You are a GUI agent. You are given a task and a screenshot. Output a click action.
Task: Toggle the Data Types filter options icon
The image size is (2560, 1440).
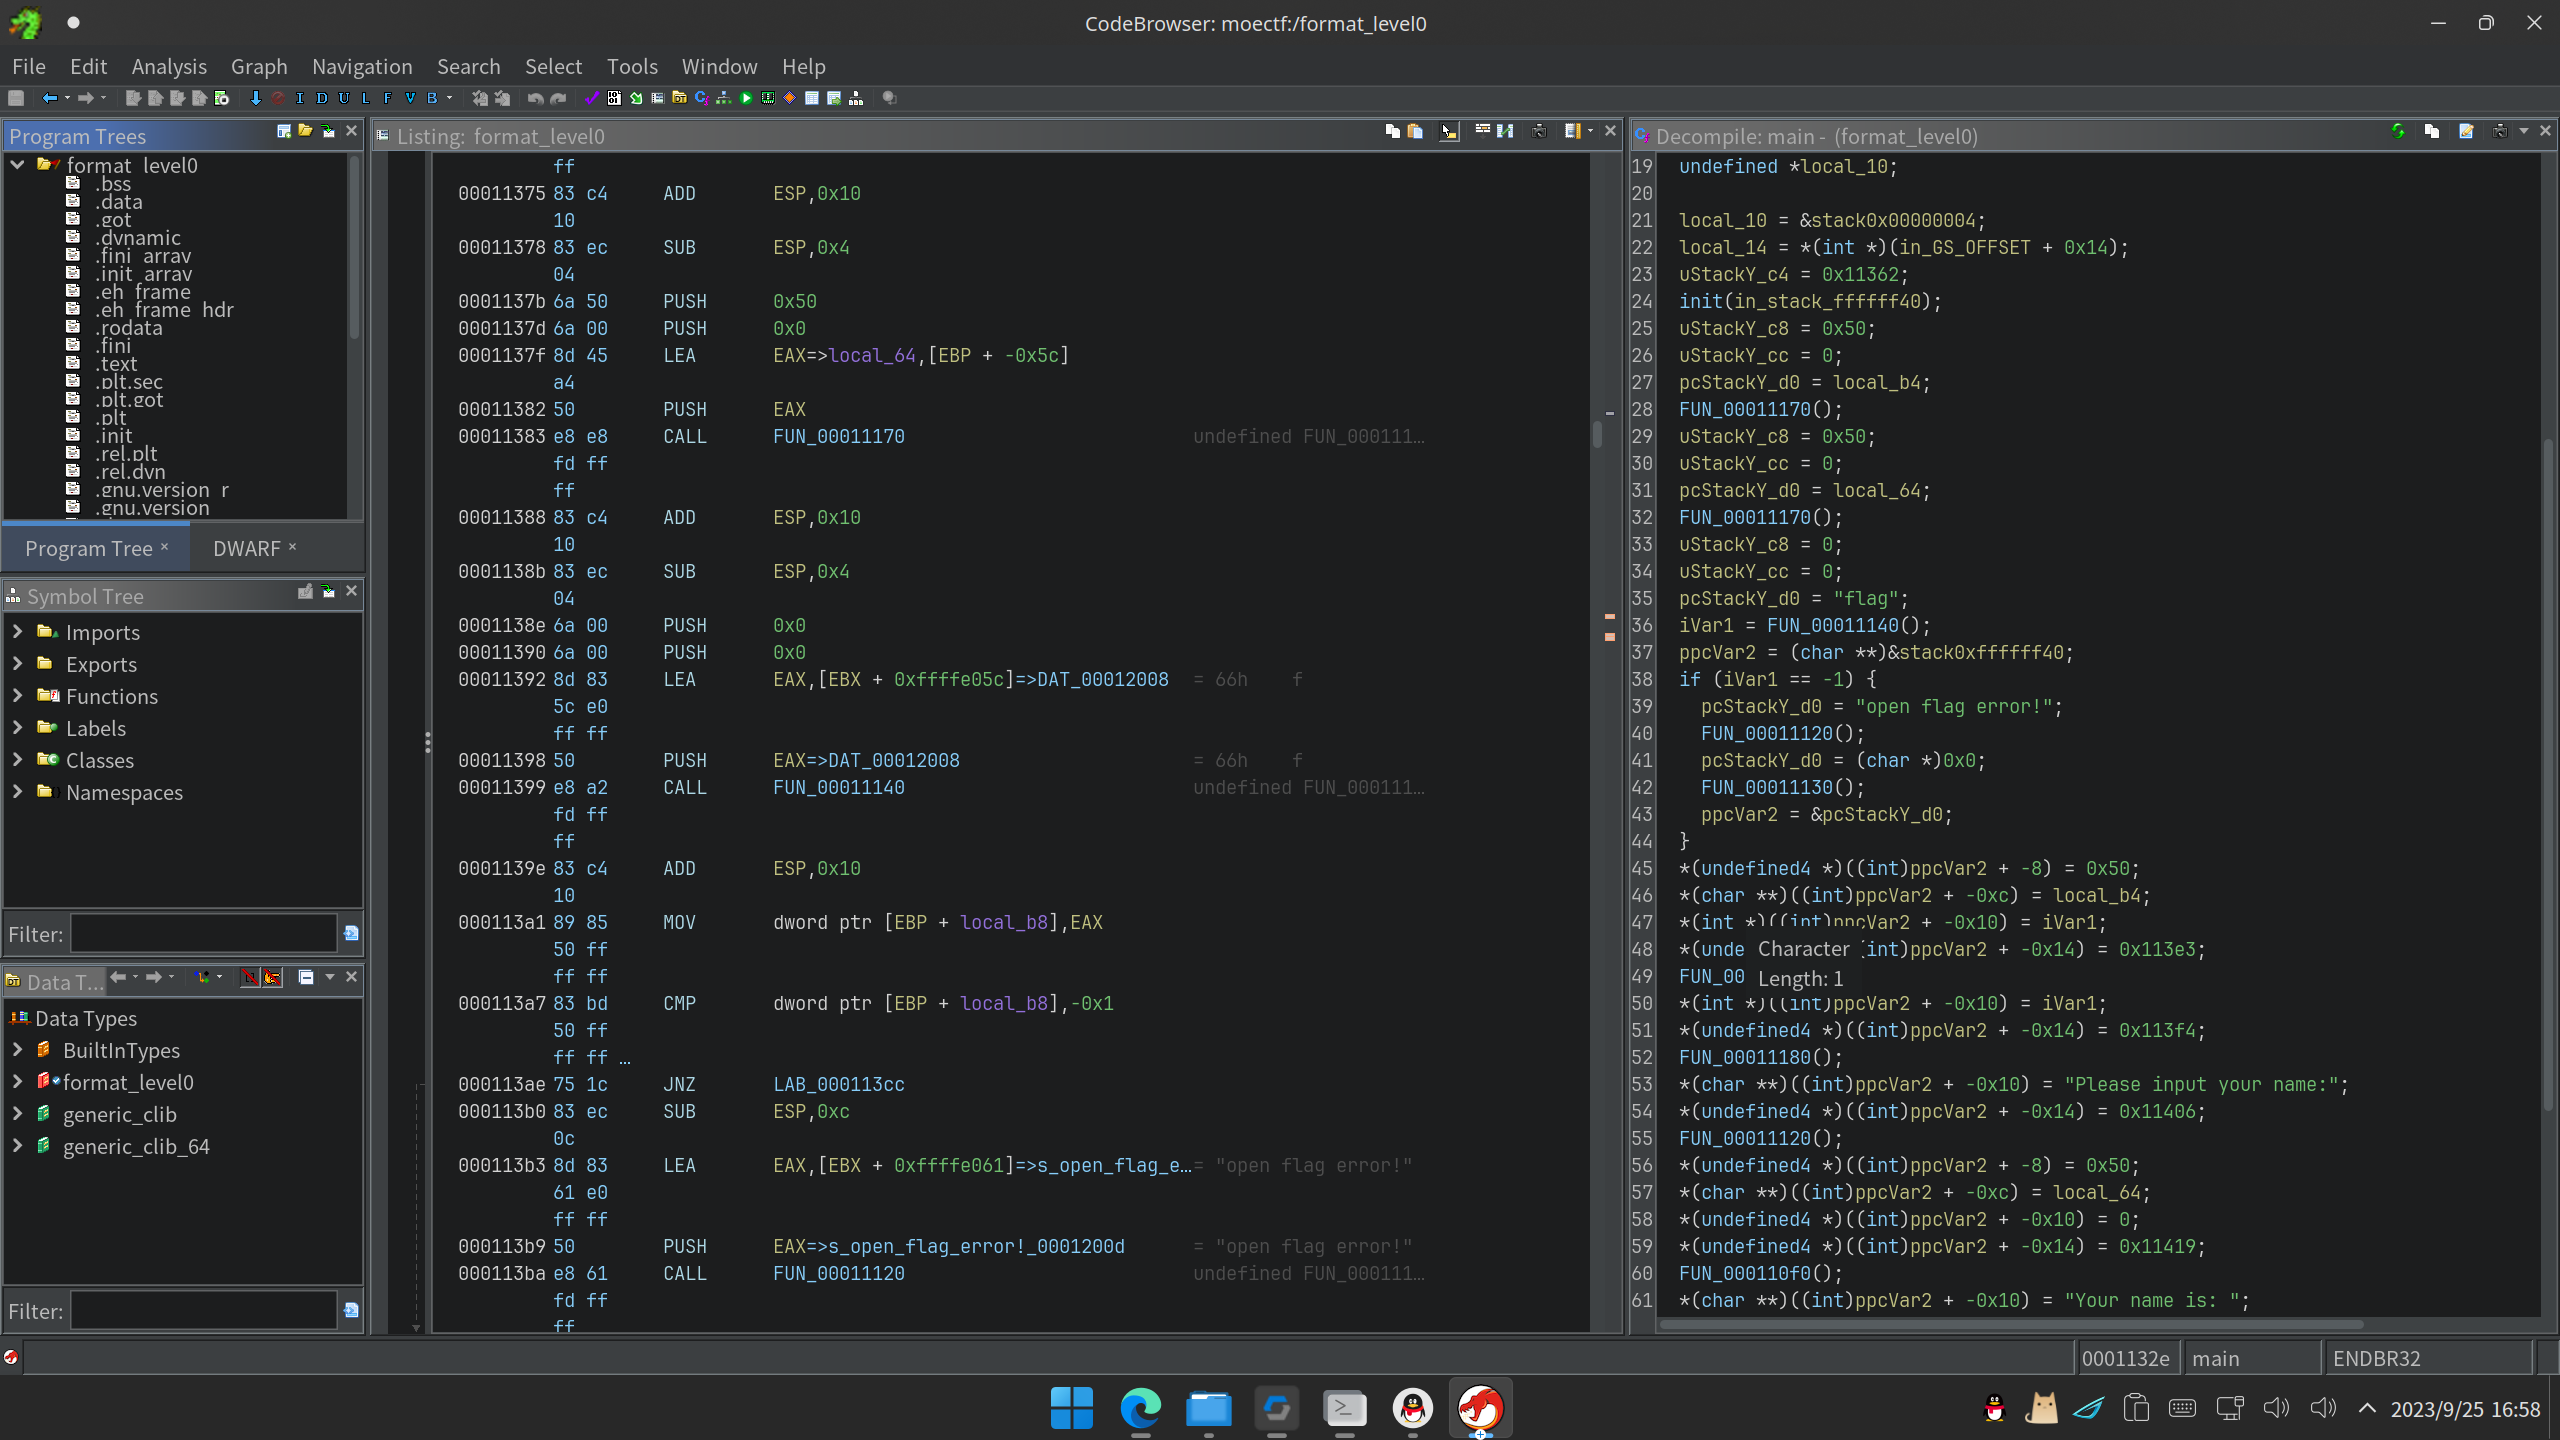351,1310
